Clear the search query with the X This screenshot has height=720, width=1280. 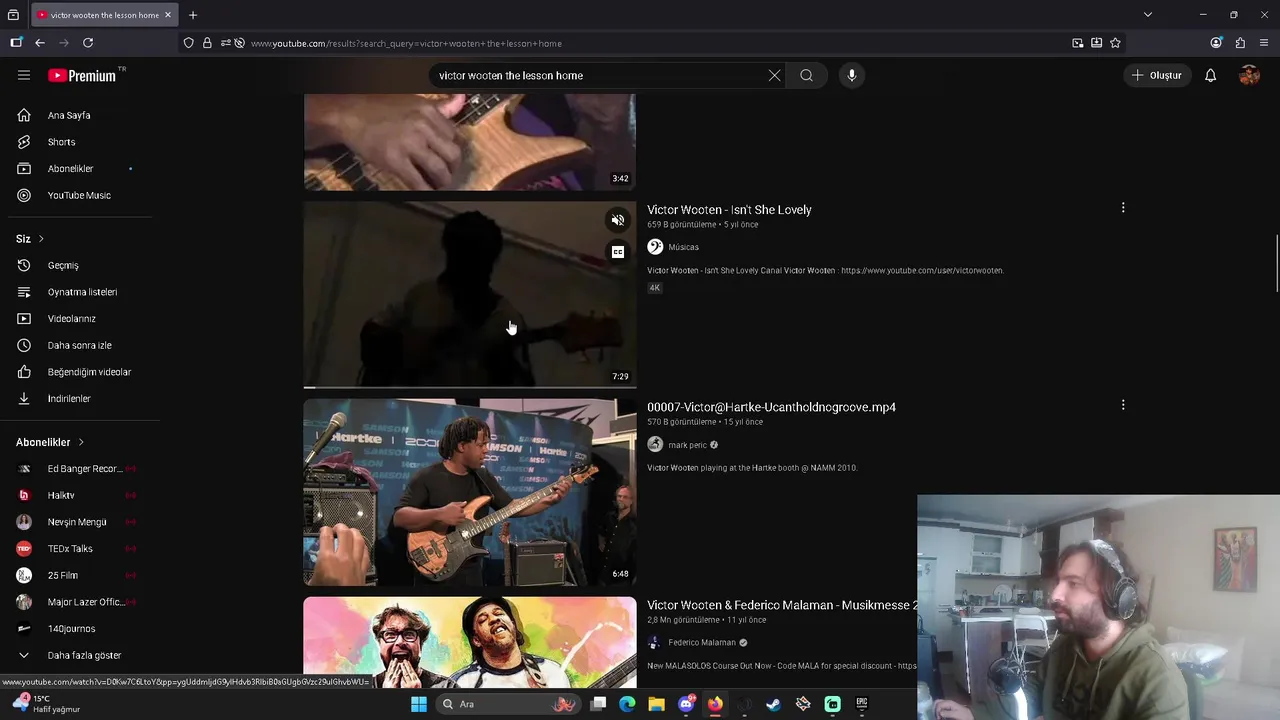[774, 75]
